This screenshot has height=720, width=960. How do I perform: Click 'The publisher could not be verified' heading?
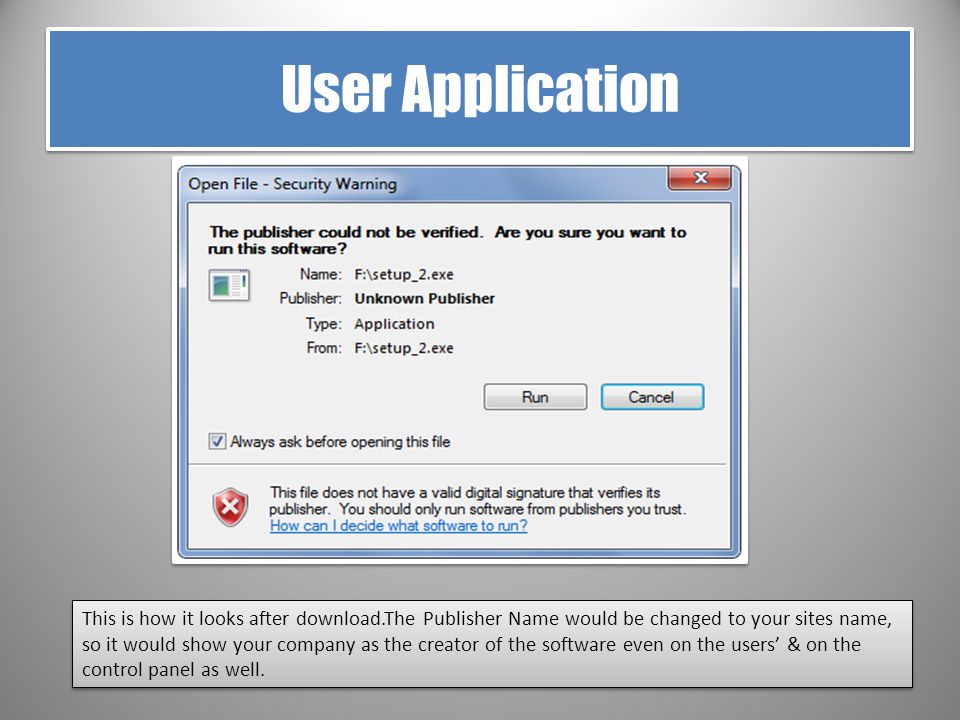point(447,240)
